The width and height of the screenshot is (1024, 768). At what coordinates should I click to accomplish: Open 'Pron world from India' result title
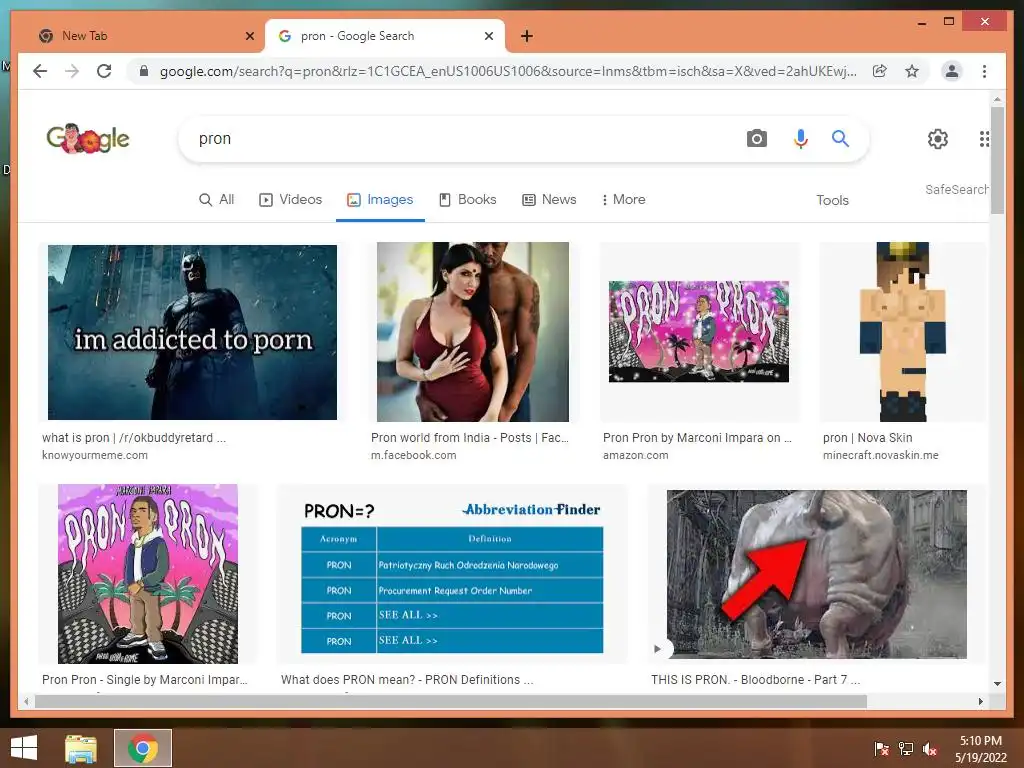pyautogui.click(x=470, y=438)
